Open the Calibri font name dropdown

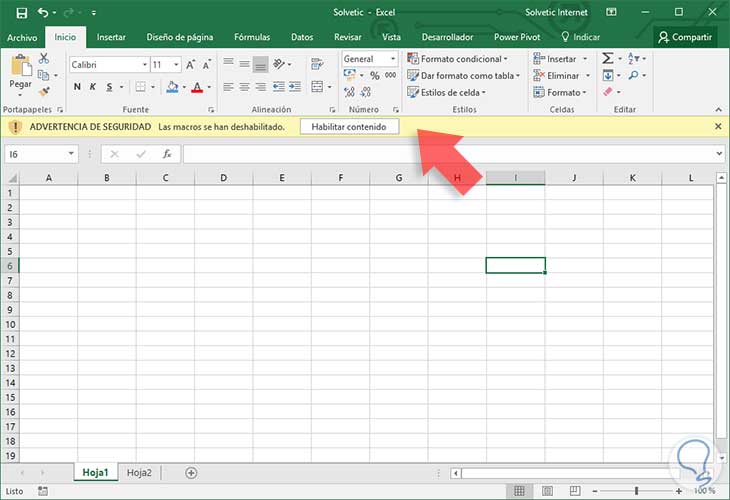click(144, 65)
